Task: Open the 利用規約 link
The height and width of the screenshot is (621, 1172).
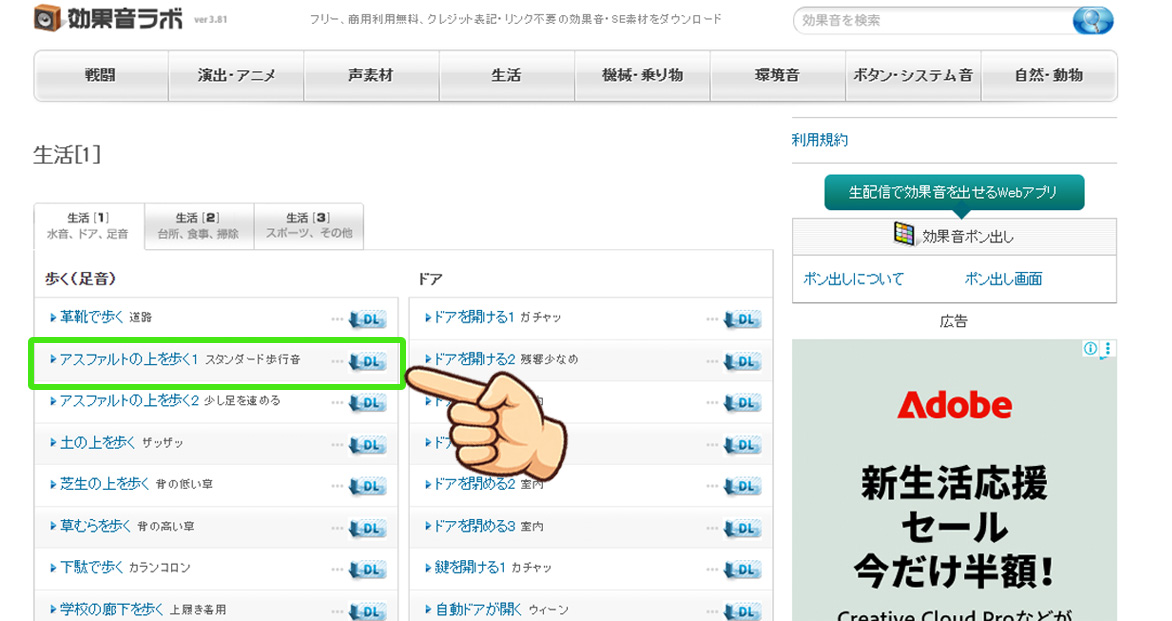Action: click(819, 140)
